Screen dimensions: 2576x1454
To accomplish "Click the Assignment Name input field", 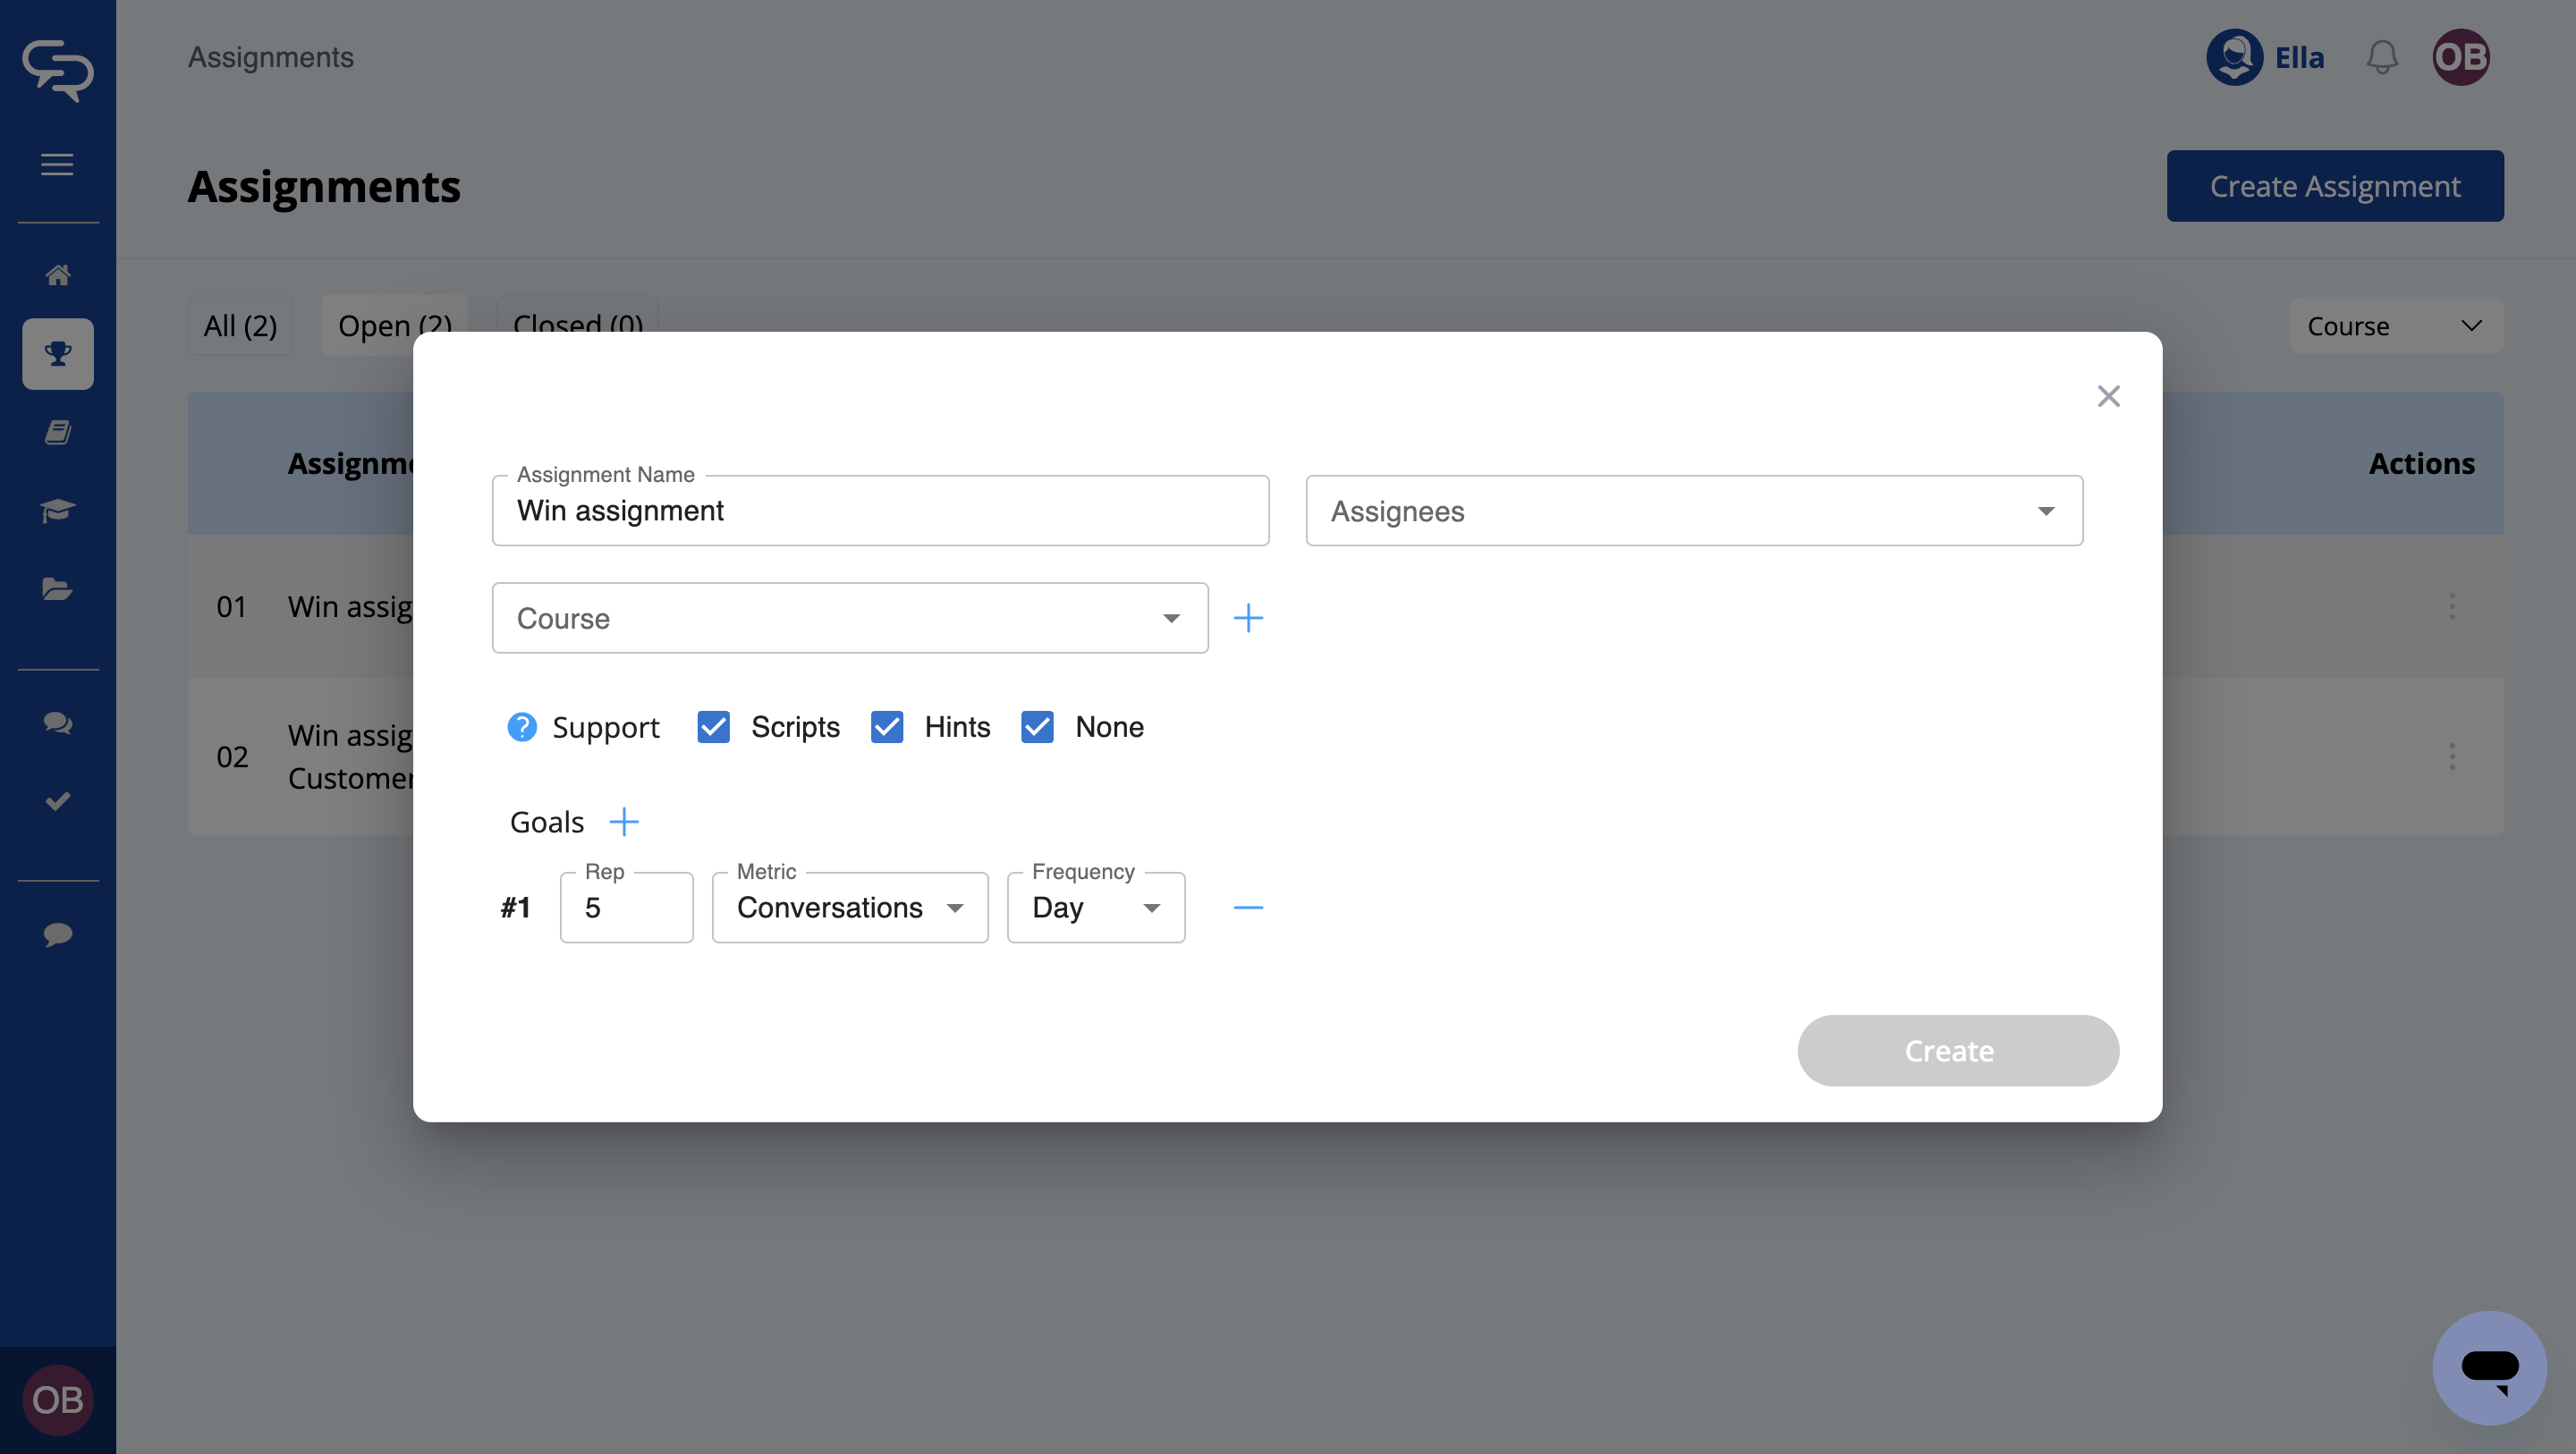I will click(x=880, y=511).
